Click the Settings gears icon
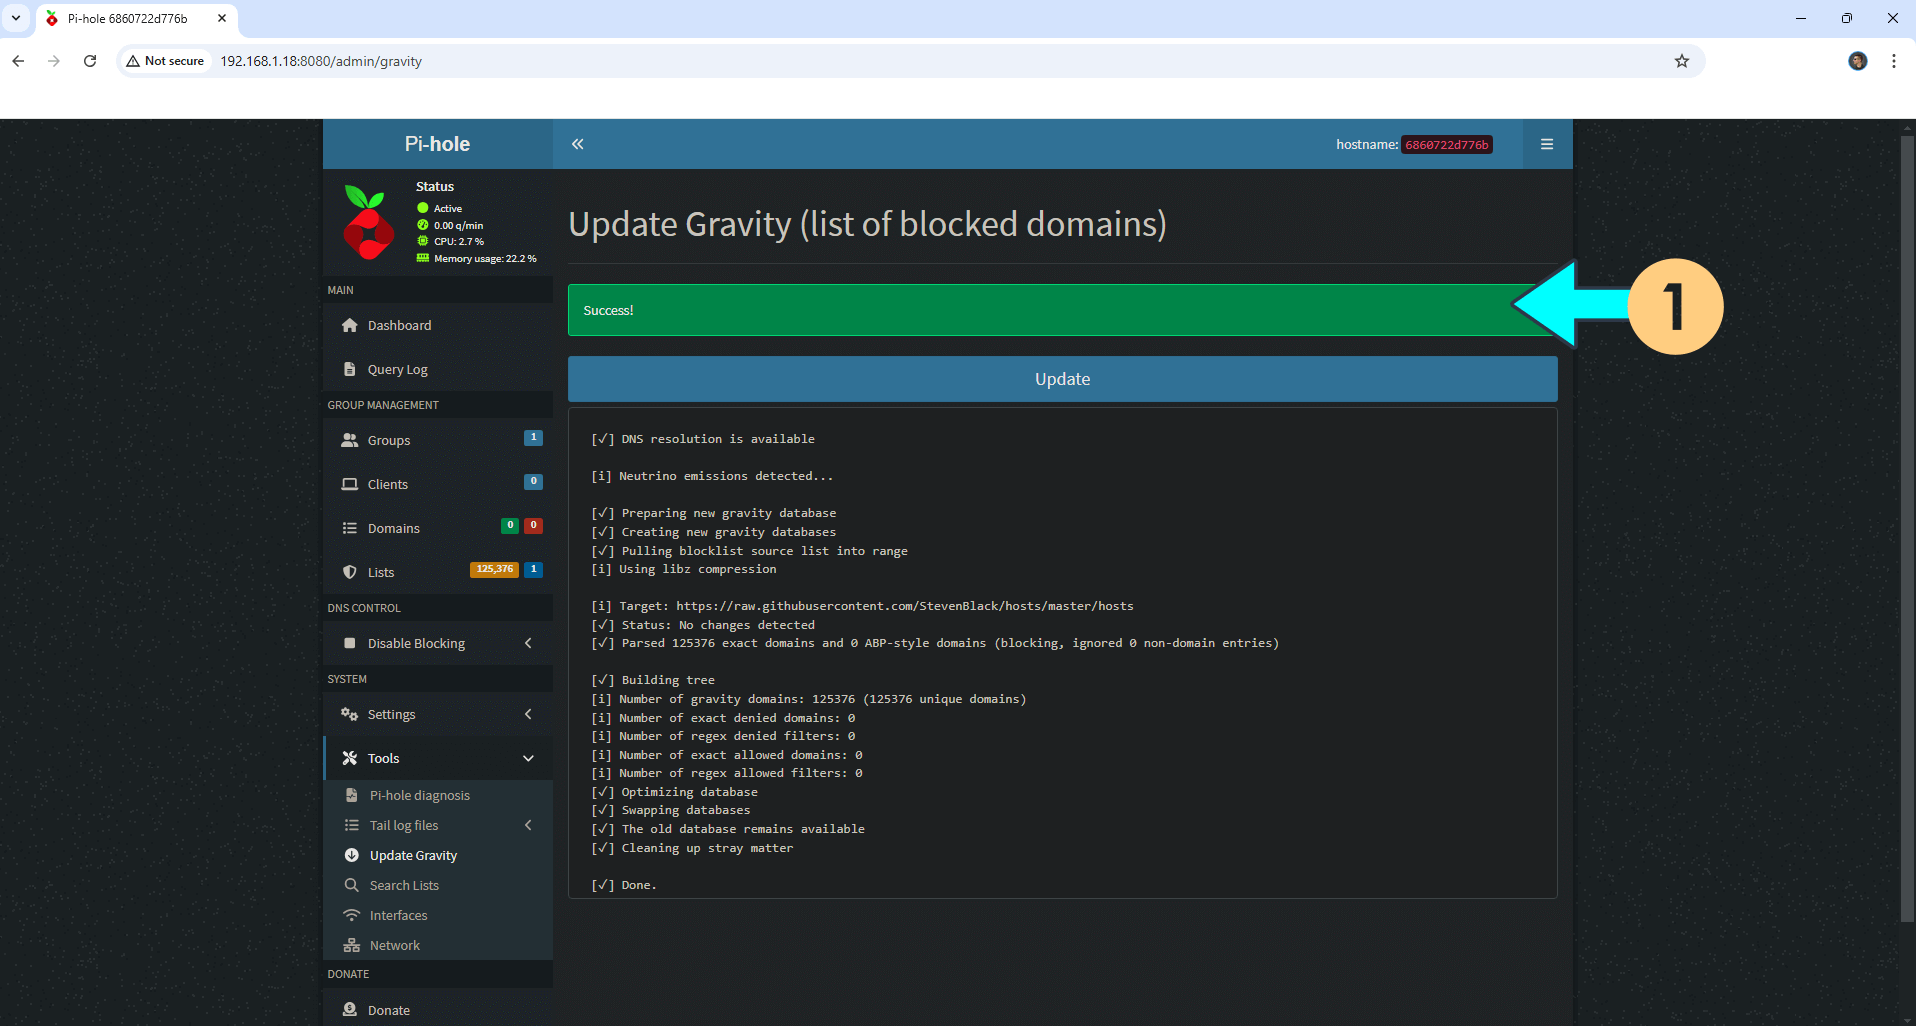1916x1026 pixels. pos(349,714)
